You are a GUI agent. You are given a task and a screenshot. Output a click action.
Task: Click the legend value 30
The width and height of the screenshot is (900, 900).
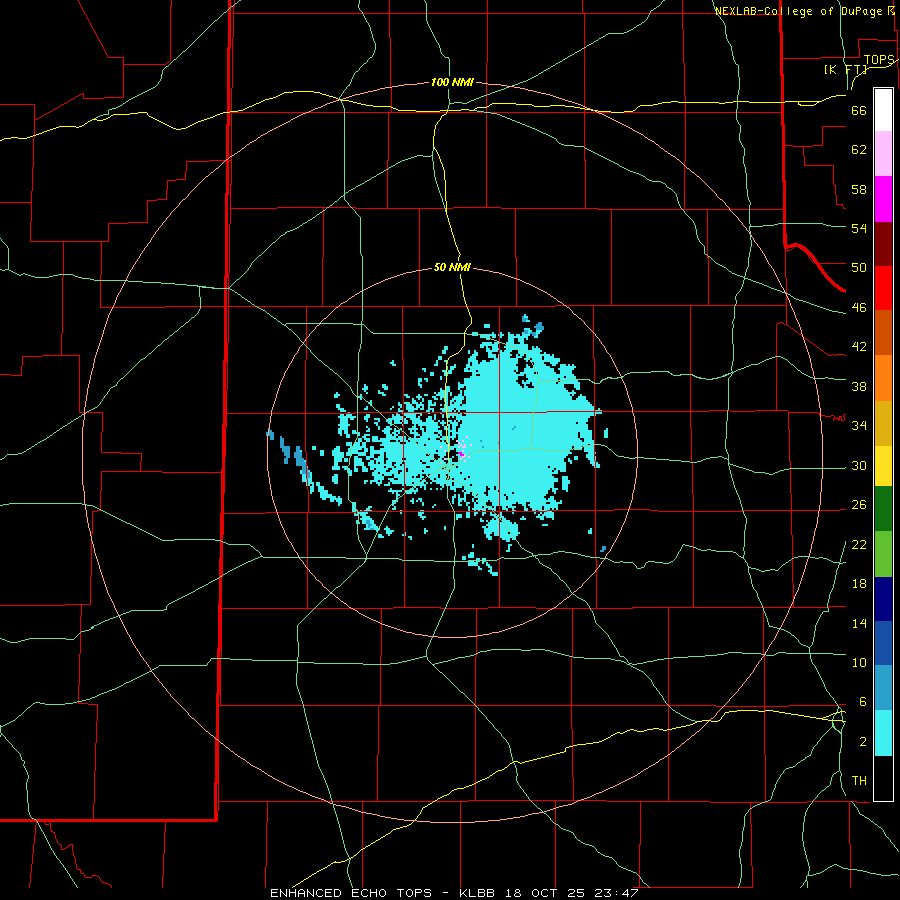click(x=859, y=465)
